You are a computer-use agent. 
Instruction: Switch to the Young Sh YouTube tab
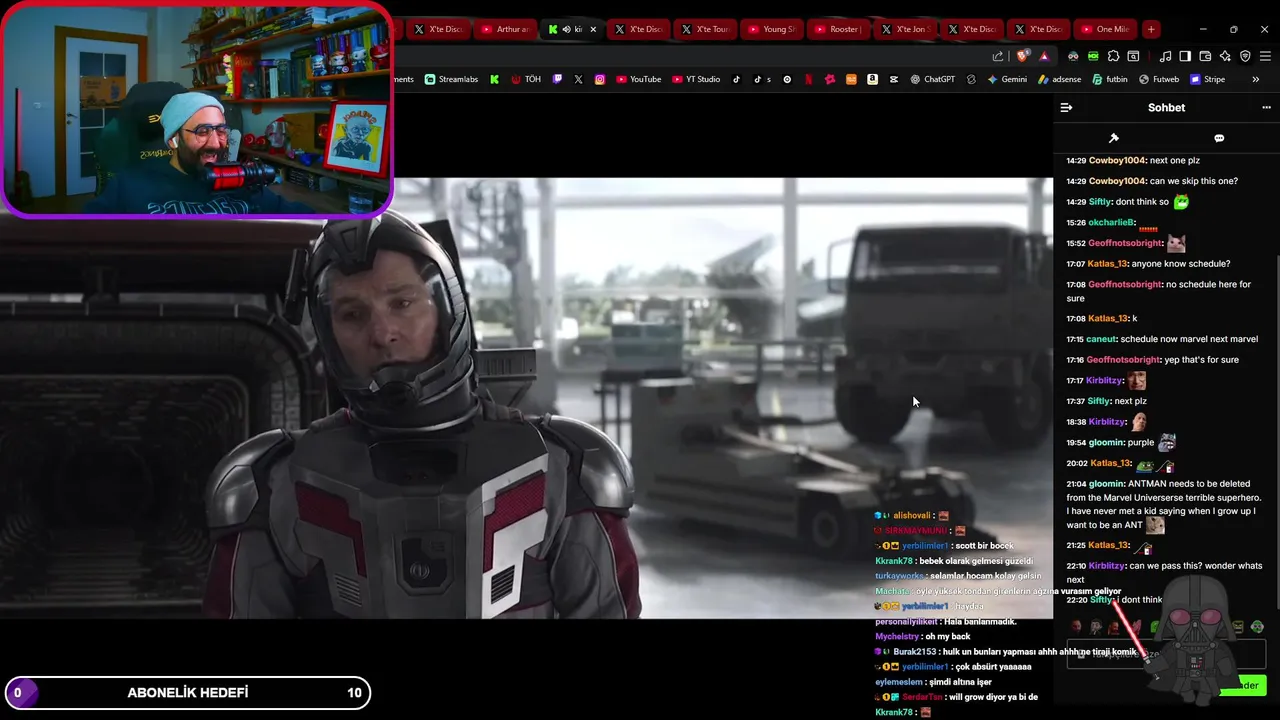[x=771, y=29]
